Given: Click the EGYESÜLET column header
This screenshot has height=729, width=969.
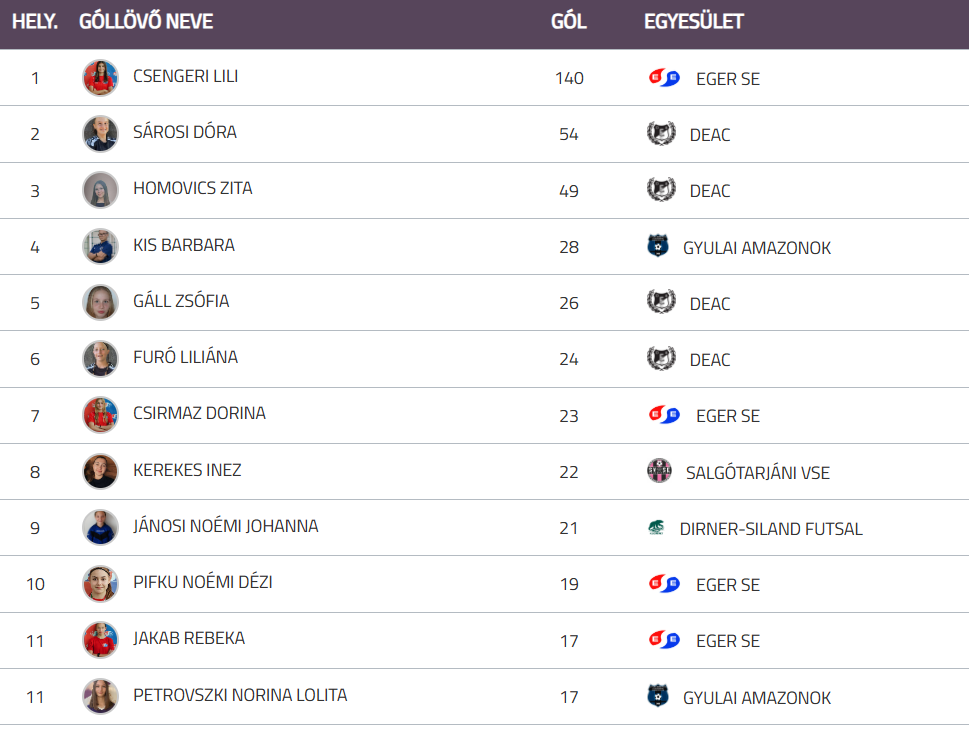Looking at the screenshot, I should pyautogui.click(x=693, y=21).
